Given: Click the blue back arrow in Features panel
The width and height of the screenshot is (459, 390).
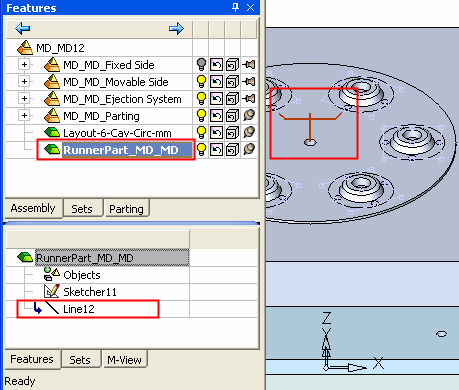Looking at the screenshot, I should coord(22,29).
